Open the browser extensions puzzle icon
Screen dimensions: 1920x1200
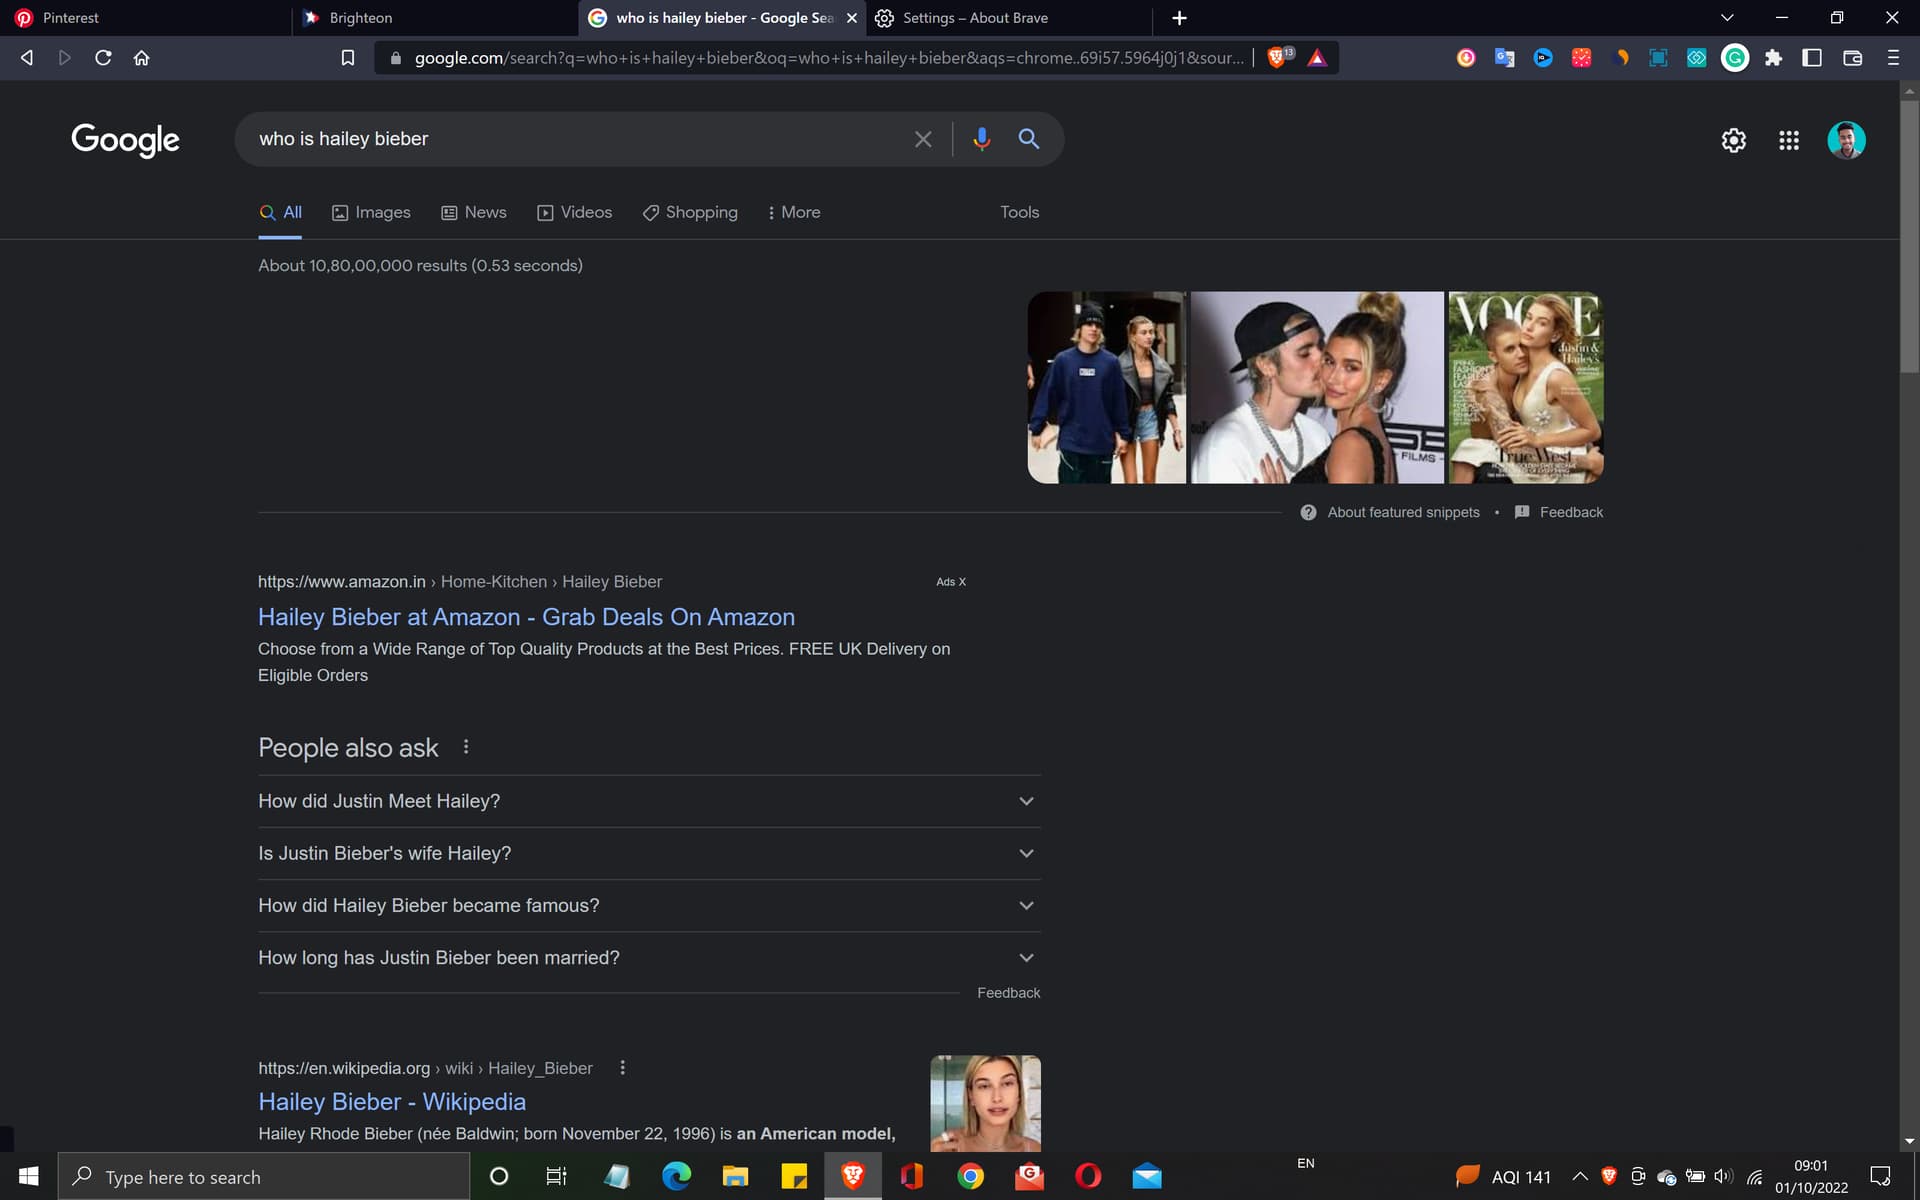(1773, 58)
